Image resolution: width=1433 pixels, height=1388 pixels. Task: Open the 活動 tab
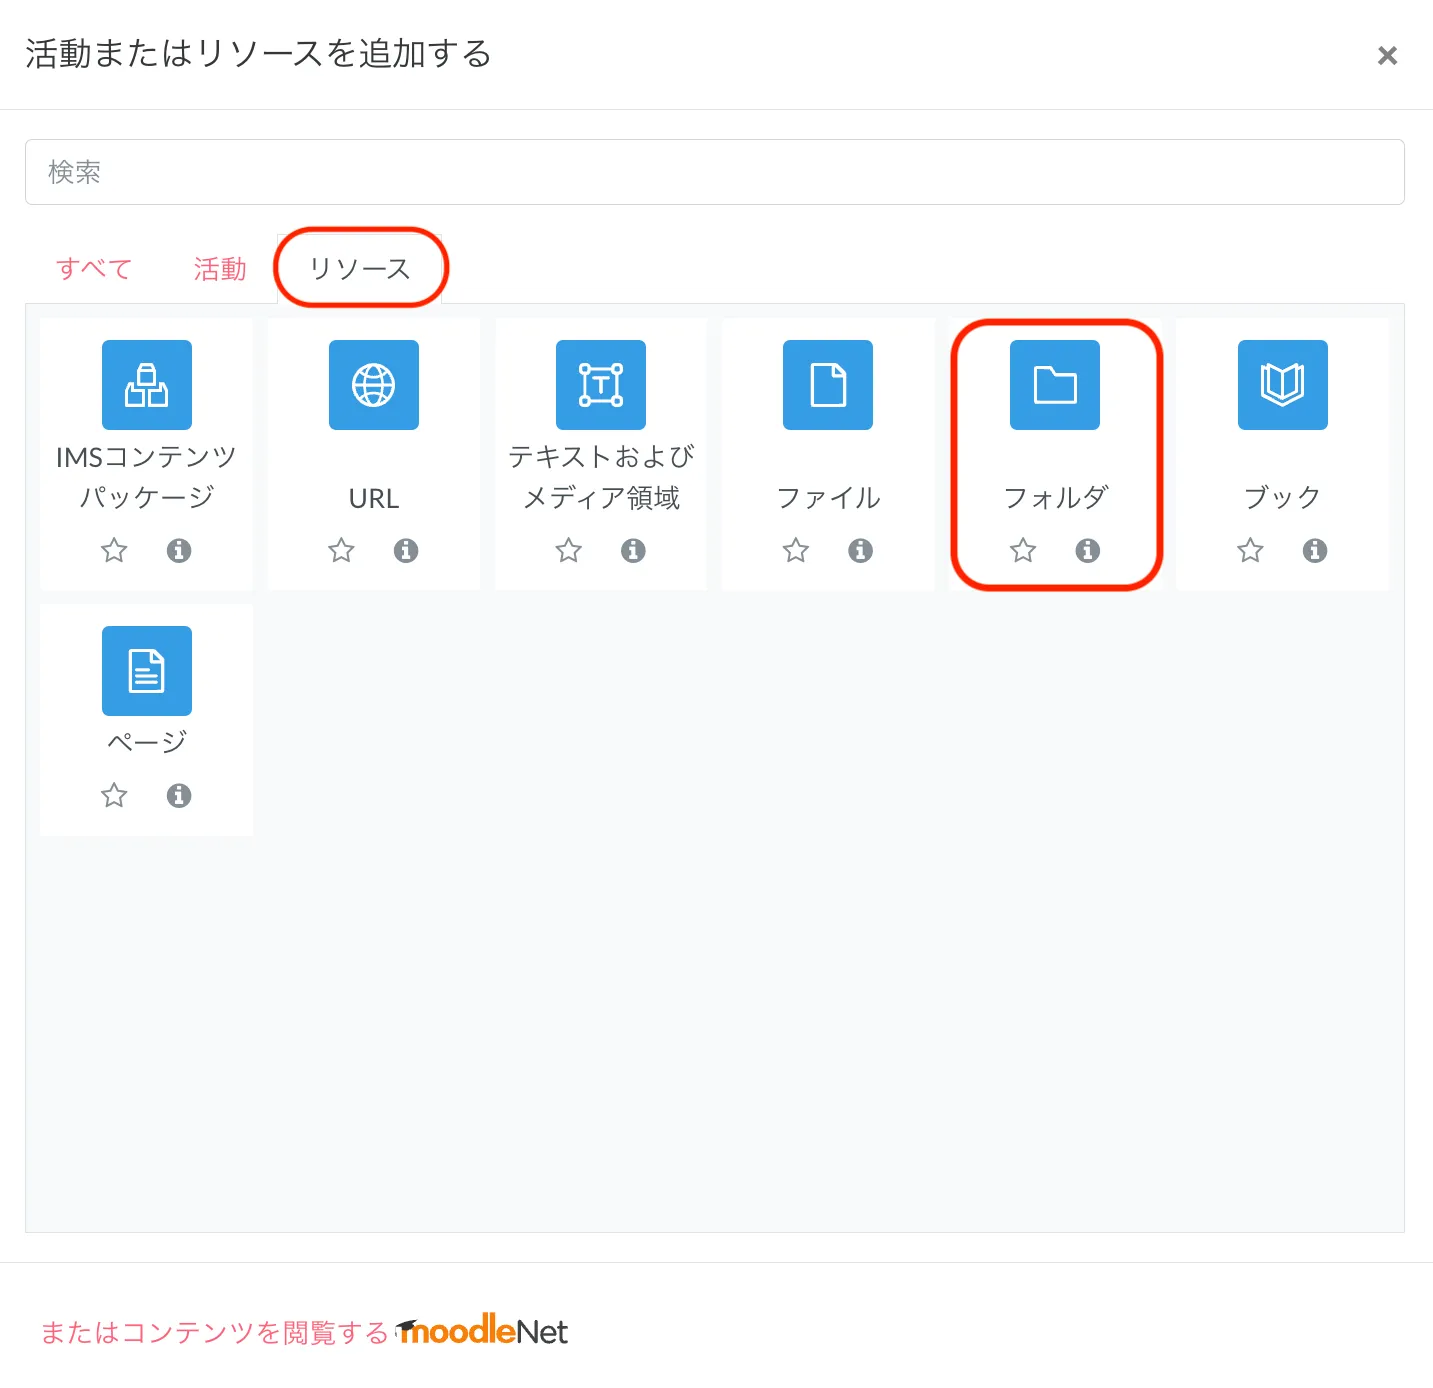[x=220, y=269]
